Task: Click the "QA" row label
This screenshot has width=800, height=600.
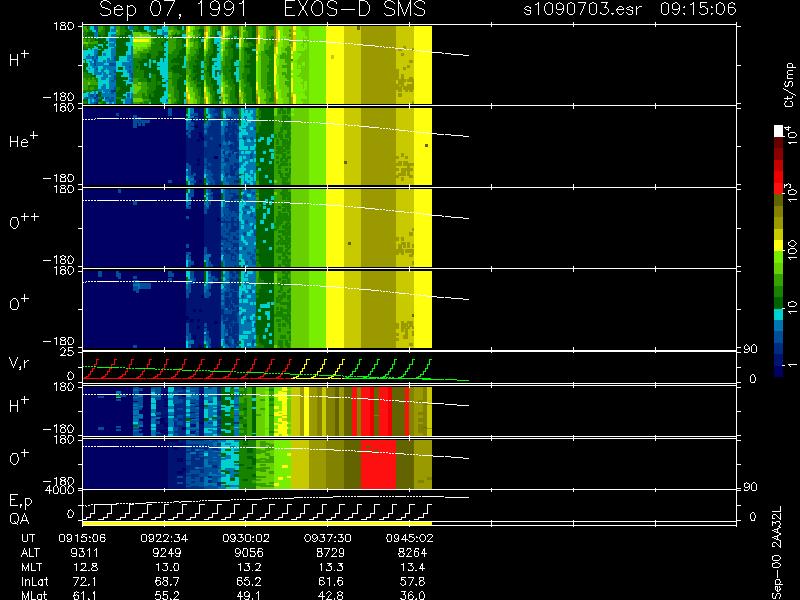Action: [19, 519]
